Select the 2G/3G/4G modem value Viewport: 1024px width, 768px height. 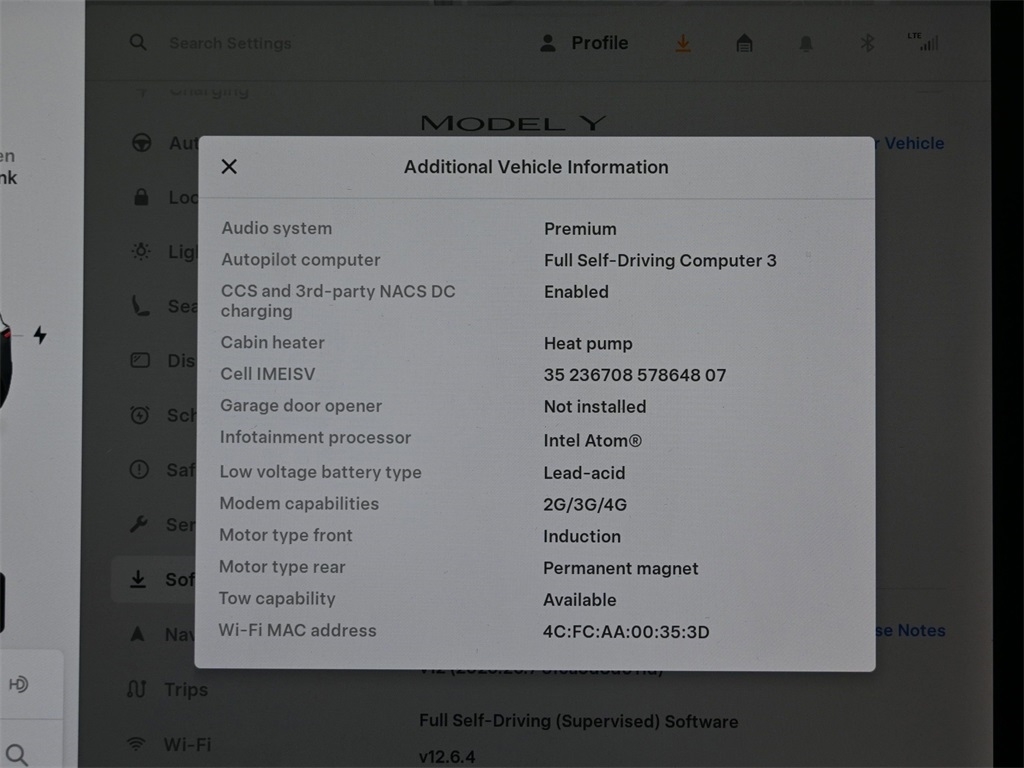pos(584,504)
